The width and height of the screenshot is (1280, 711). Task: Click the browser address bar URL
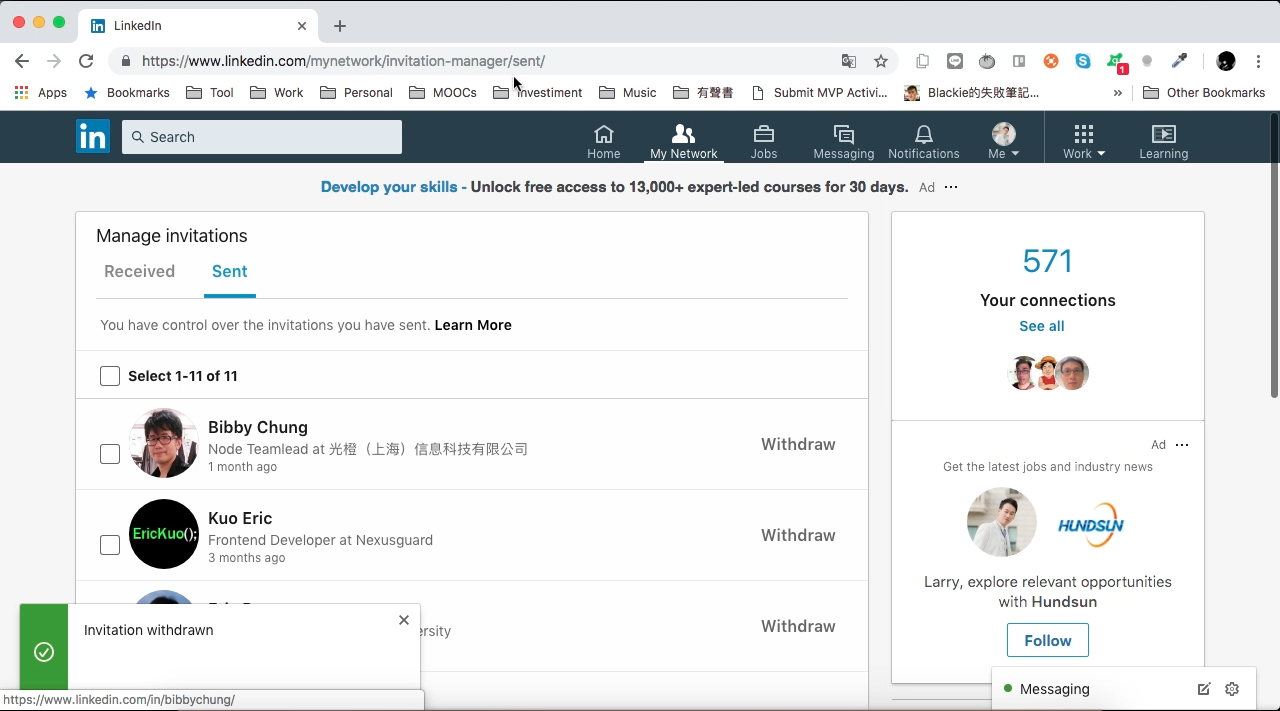(x=343, y=61)
